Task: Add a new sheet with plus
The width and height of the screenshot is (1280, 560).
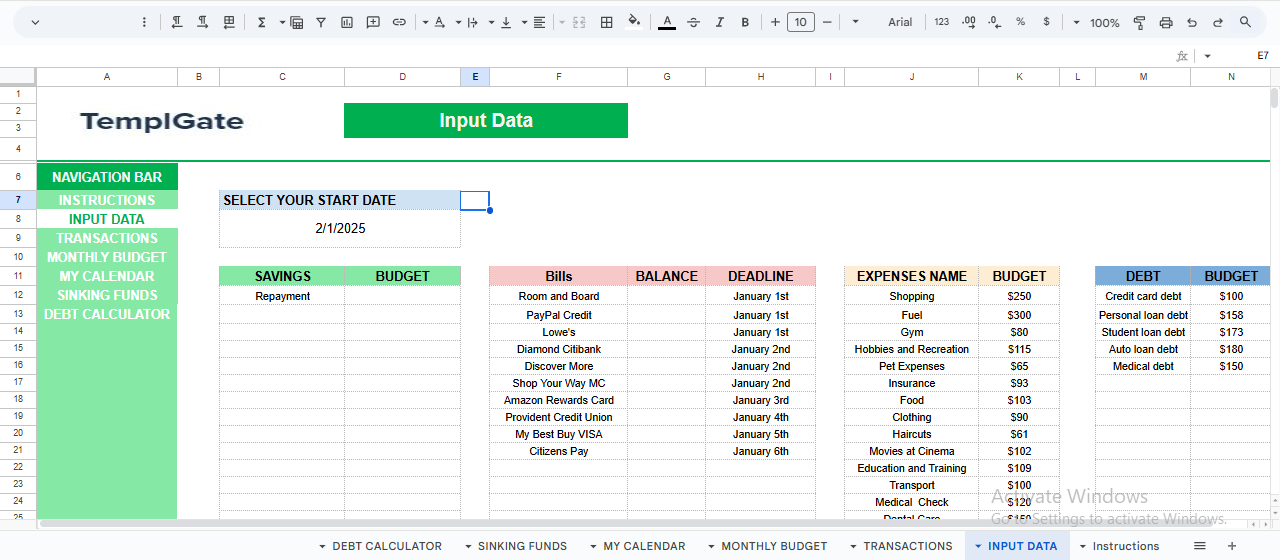Action: (1232, 546)
